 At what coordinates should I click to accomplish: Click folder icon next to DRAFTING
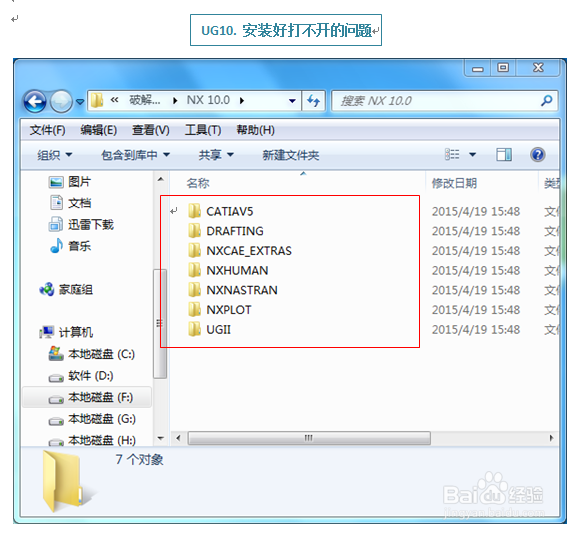[194, 231]
